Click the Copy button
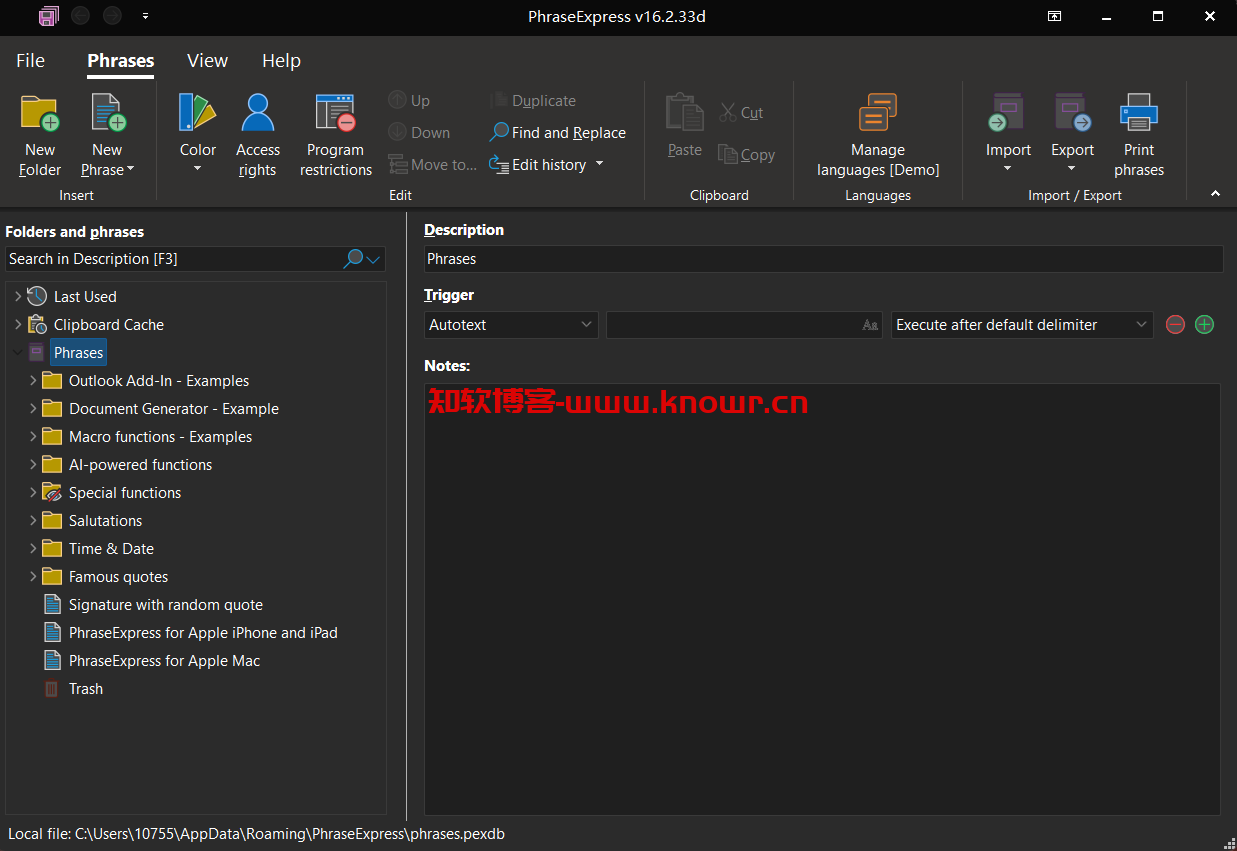 click(x=746, y=155)
